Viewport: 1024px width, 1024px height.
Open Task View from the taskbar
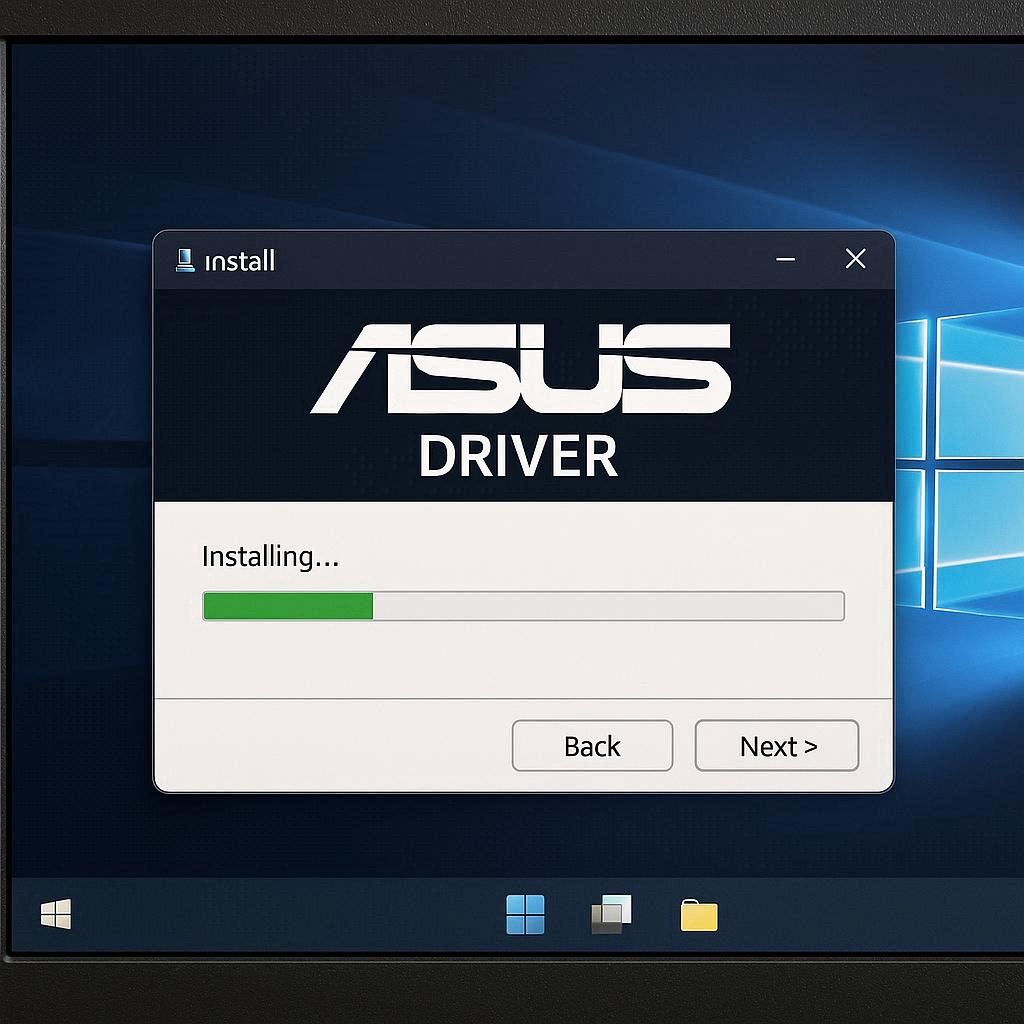[611, 914]
